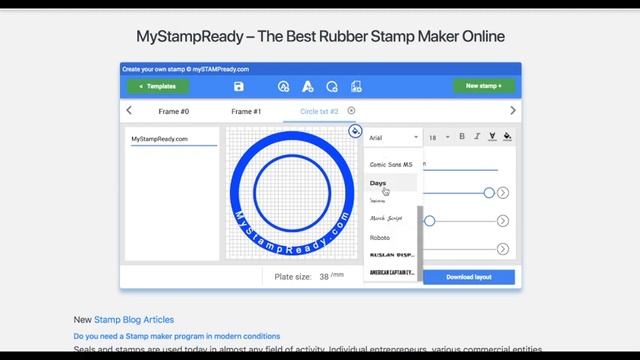Click the add image/shape icon in toolbar
Image resolution: width=640 pixels, height=360 pixels.
pyautogui.click(x=356, y=87)
